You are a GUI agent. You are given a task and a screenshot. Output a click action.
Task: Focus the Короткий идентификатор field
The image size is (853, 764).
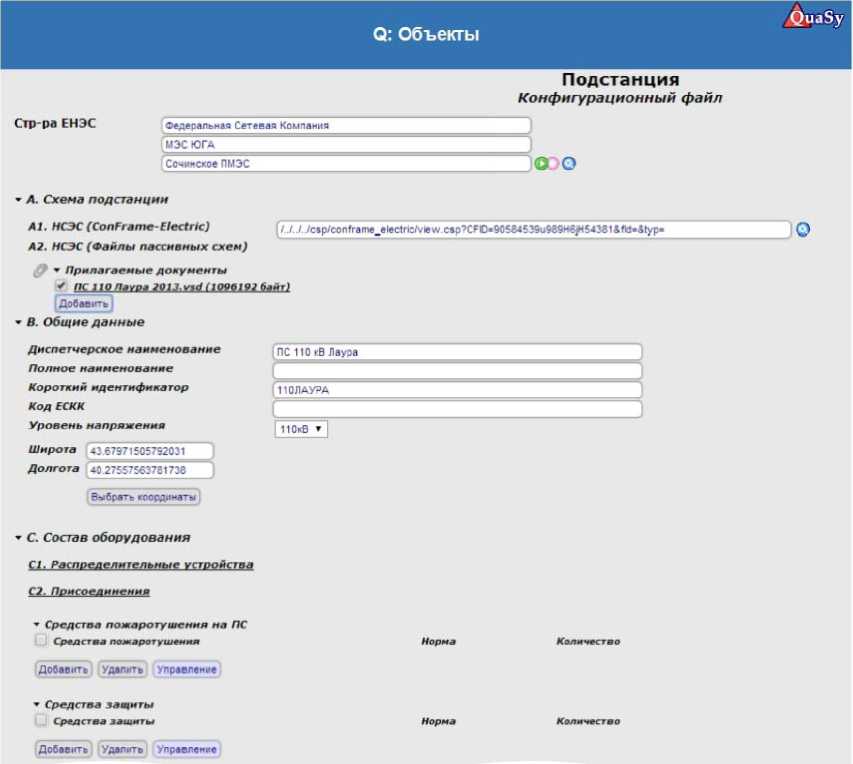tap(457, 390)
